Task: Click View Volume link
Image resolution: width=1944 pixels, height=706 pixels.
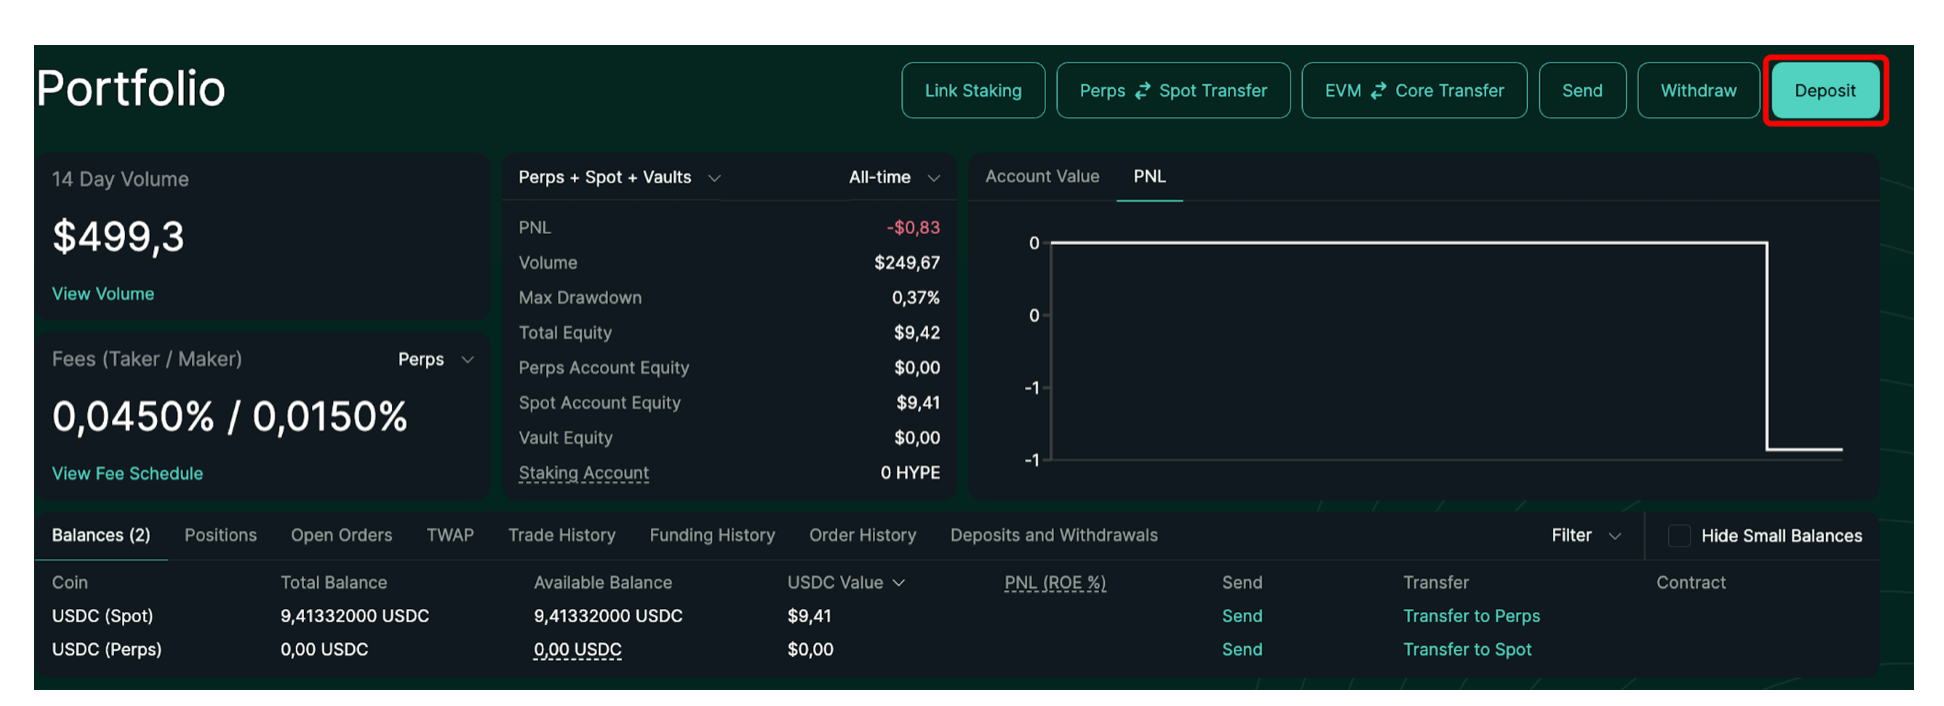Action: point(103,294)
